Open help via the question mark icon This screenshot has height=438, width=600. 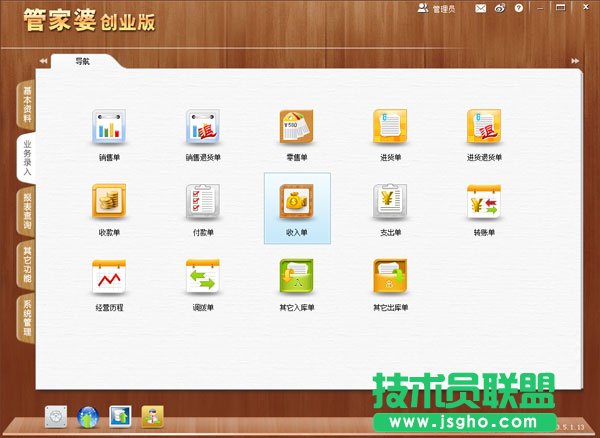coord(518,8)
